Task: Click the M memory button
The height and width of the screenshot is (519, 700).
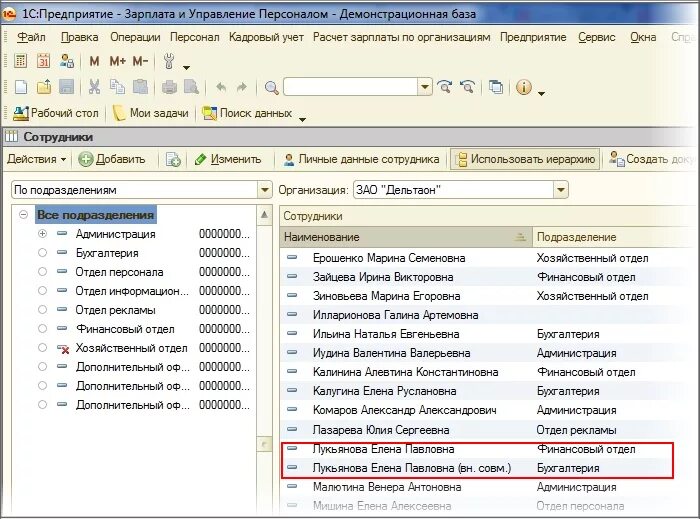Action: [94, 61]
